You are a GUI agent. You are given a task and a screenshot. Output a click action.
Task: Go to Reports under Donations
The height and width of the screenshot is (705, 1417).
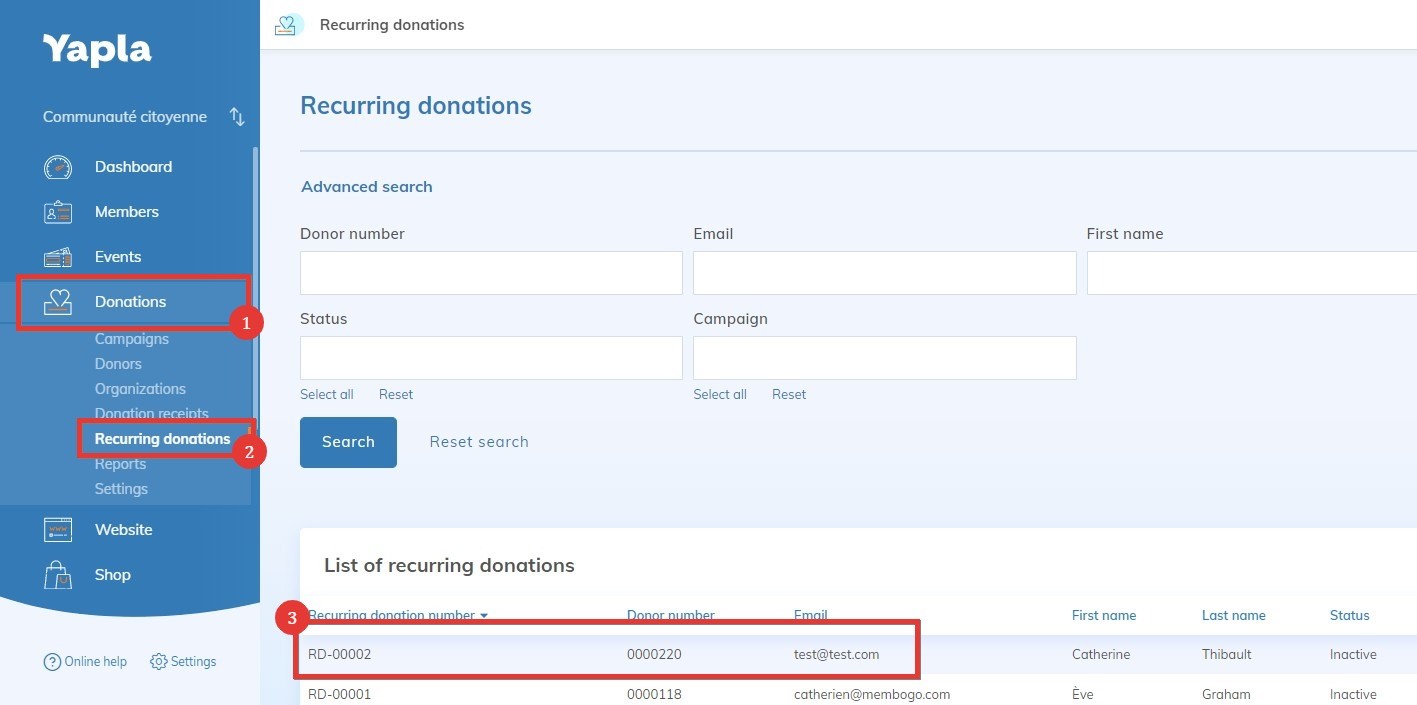point(120,464)
